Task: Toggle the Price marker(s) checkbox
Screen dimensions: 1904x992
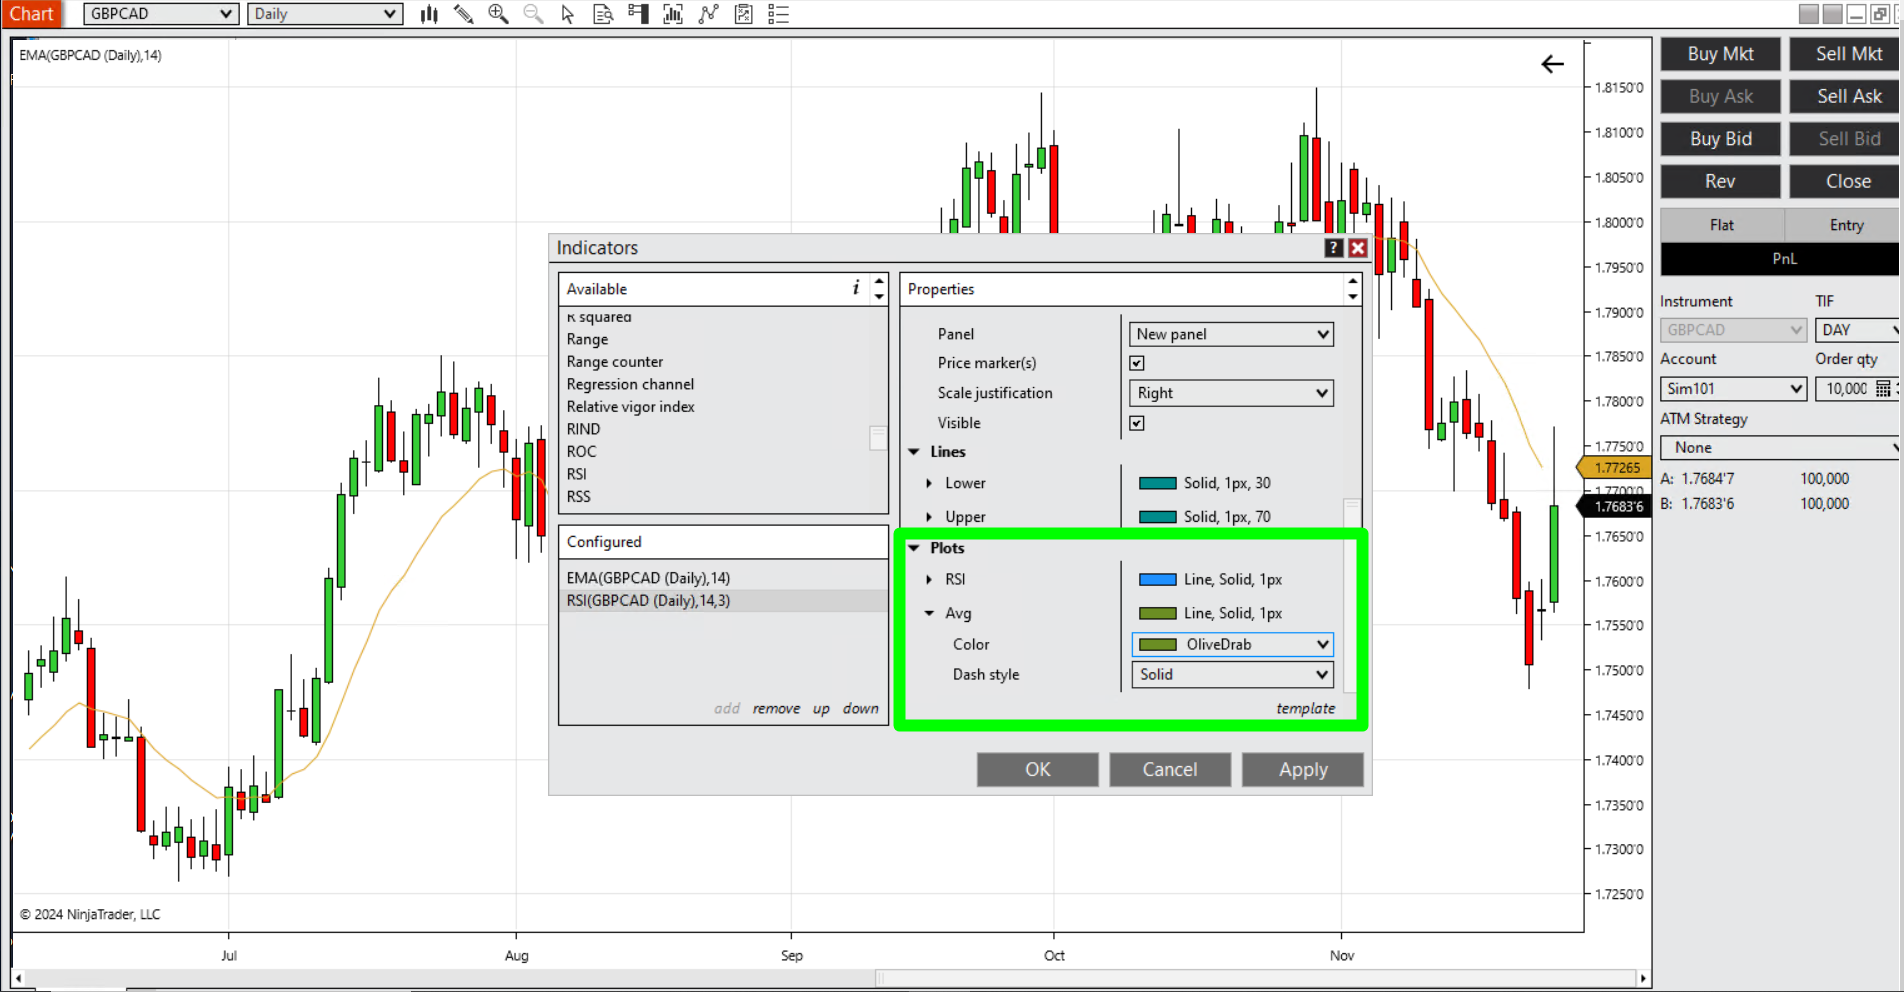Action: pyautogui.click(x=1137, y=363)
